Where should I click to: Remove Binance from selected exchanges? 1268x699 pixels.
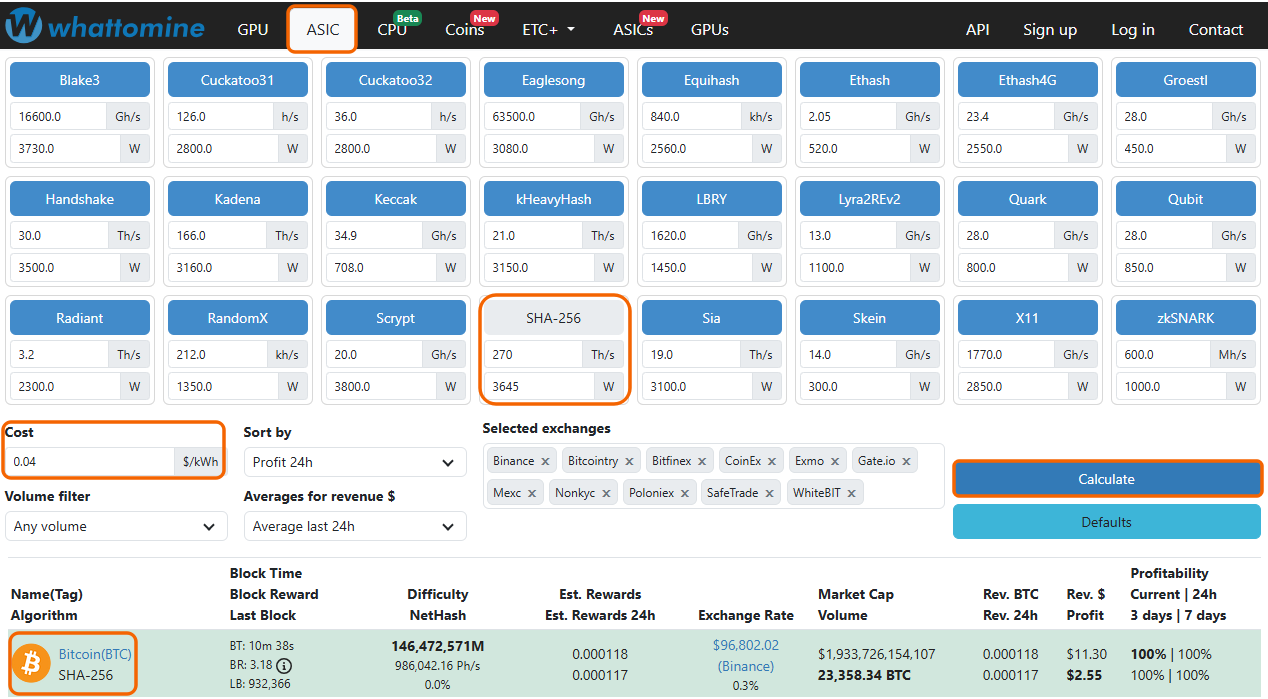545,461
